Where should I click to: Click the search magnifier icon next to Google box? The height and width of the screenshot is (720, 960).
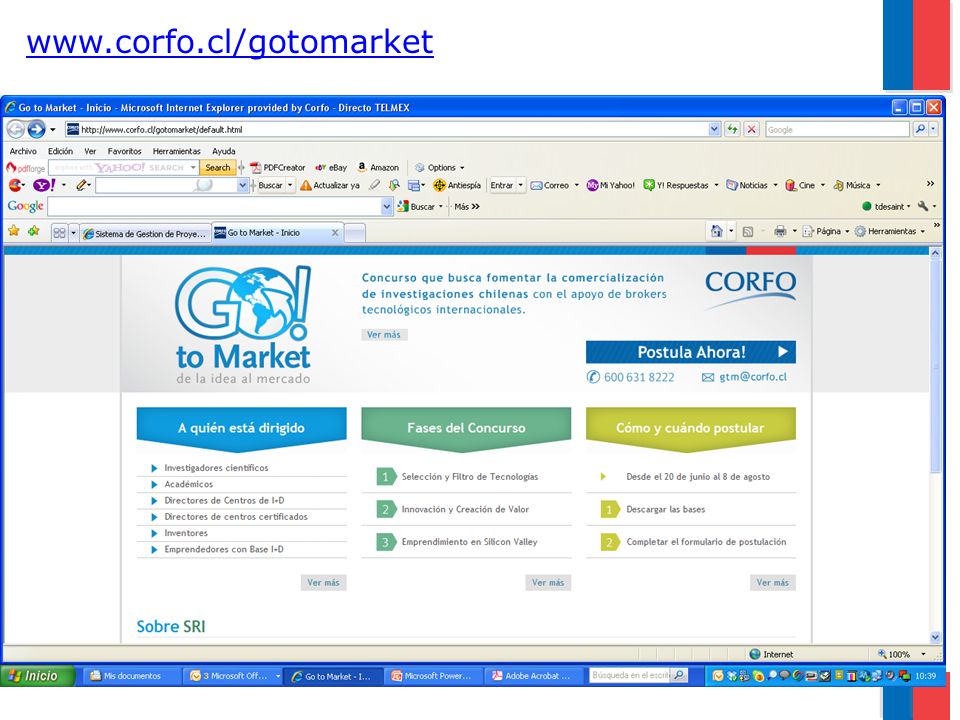coord(920,129)
